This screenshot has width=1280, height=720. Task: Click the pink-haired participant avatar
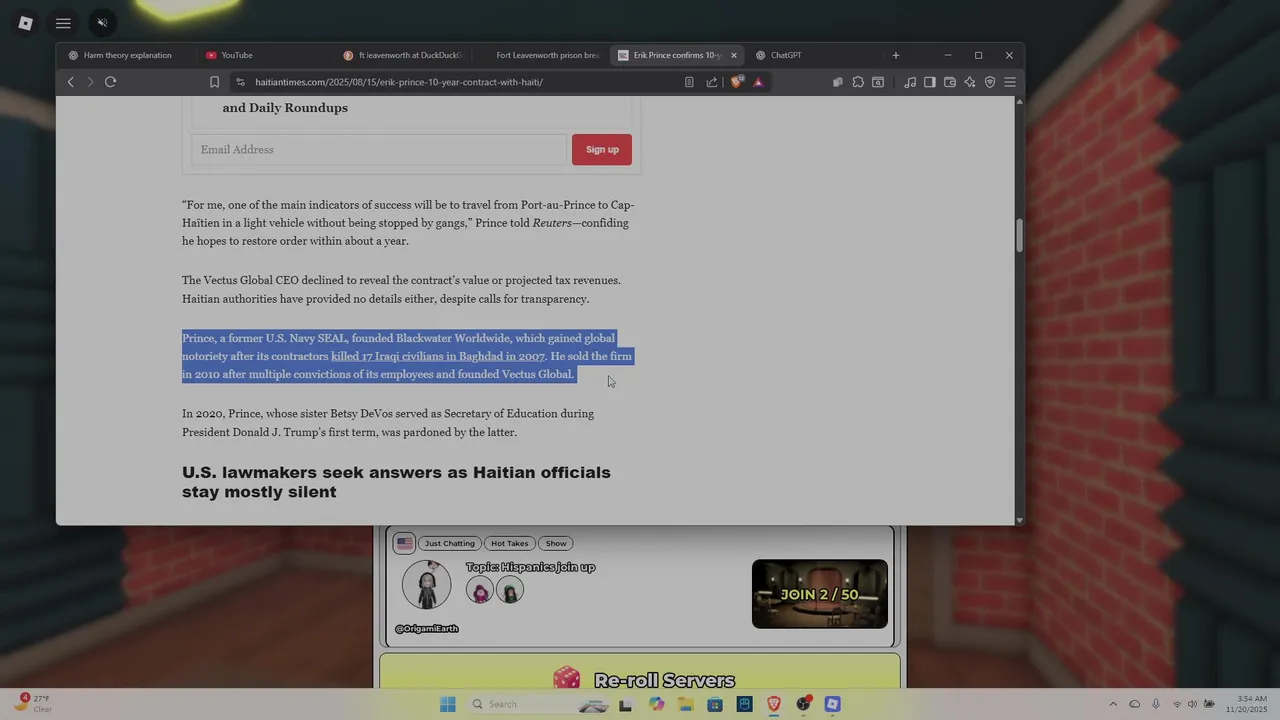(x=481, y=590)
